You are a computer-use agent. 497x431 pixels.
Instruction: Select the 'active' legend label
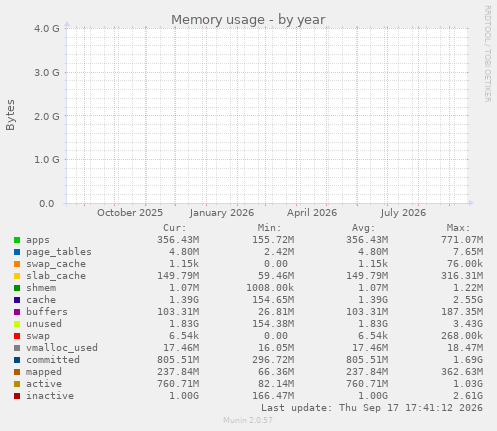click(x=44, y=384)
